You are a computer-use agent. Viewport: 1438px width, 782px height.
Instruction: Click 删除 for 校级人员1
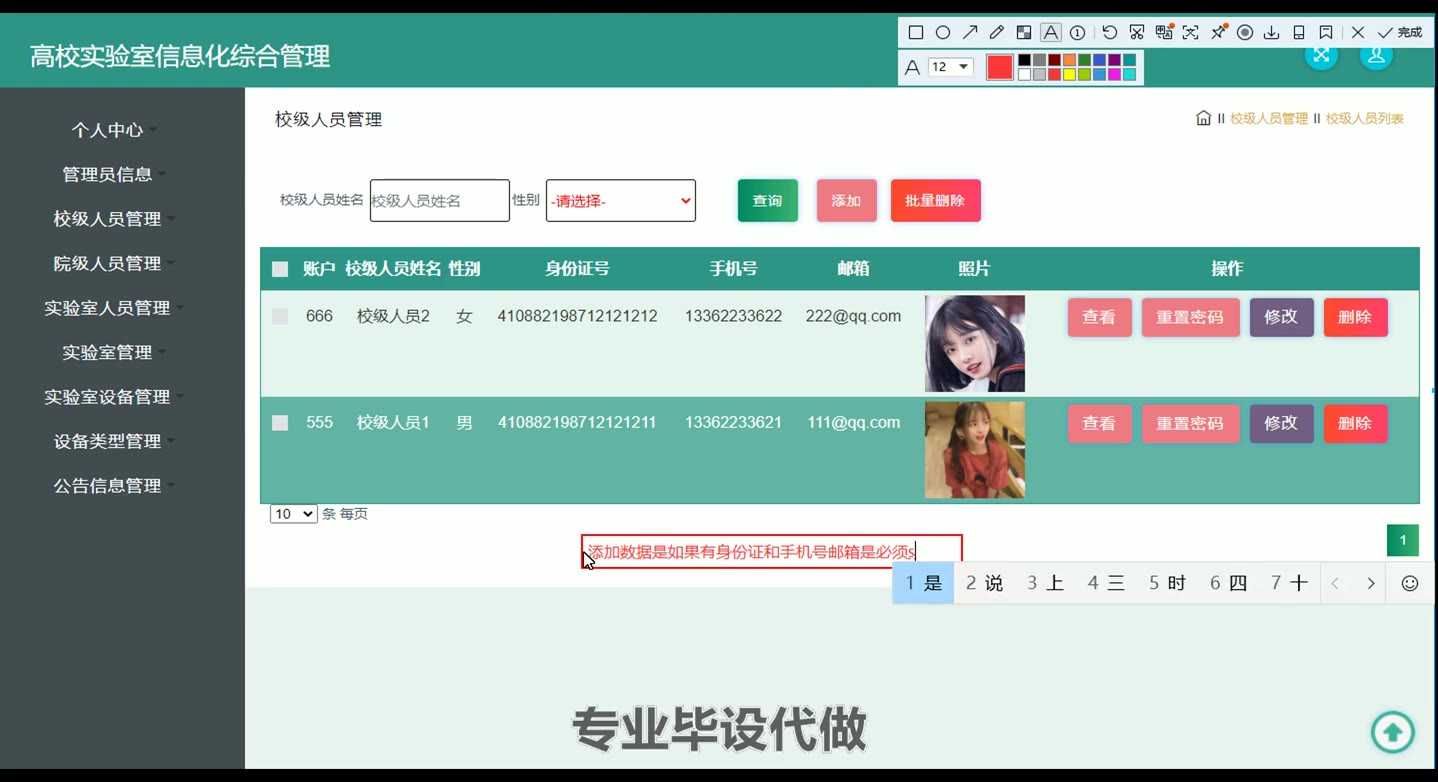(1355, 424)
